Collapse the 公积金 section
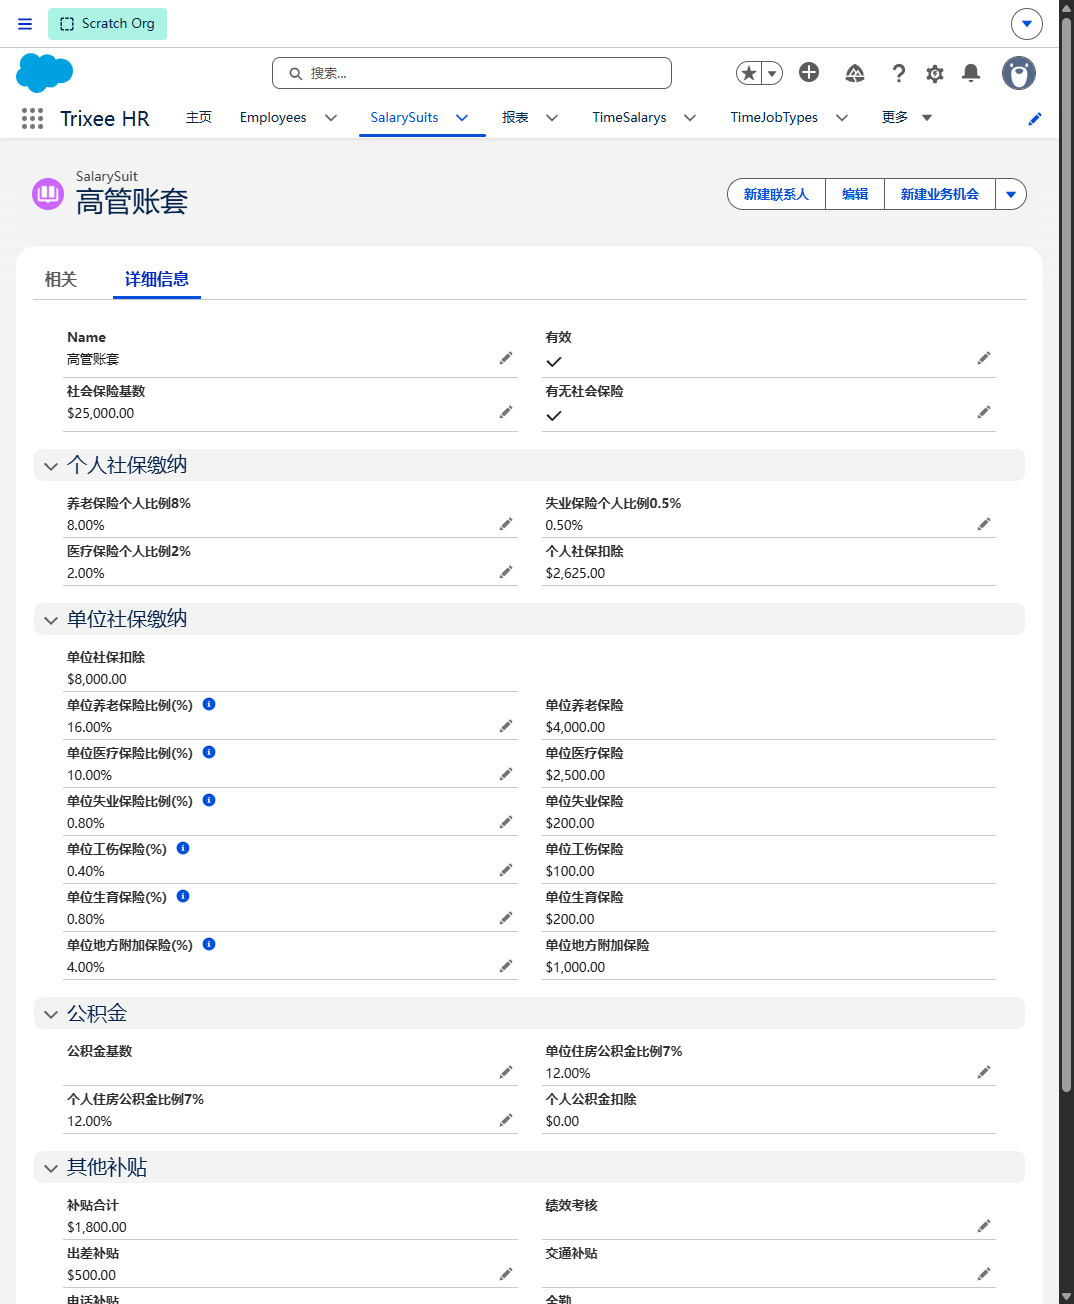The image size is (1074, 1304). coord(51,1014)
